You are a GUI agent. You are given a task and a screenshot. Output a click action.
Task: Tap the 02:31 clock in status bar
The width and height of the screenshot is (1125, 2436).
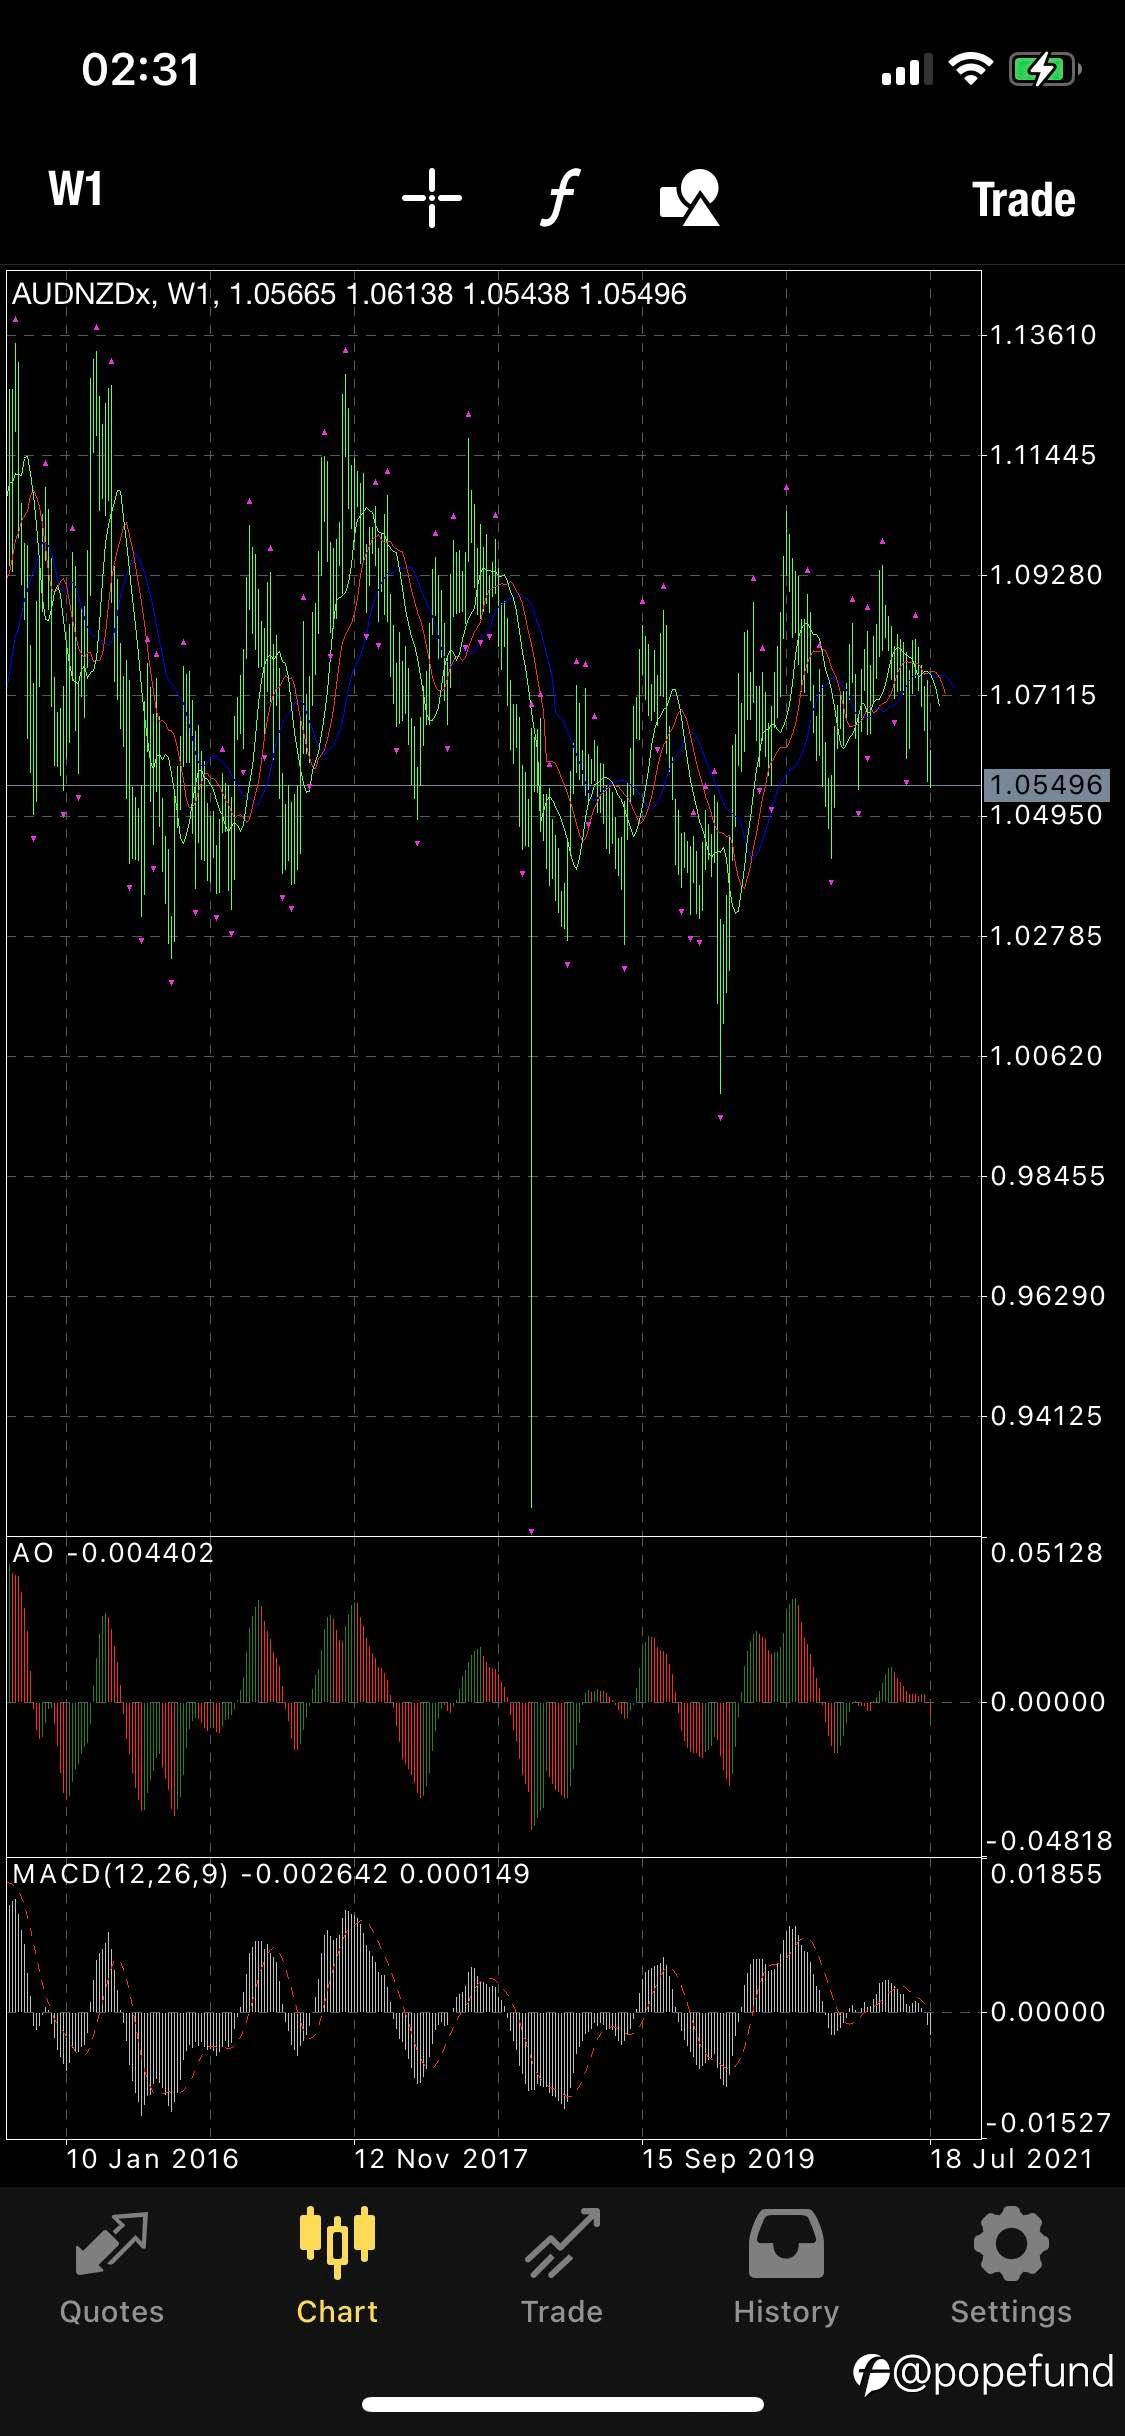point(141,70)
